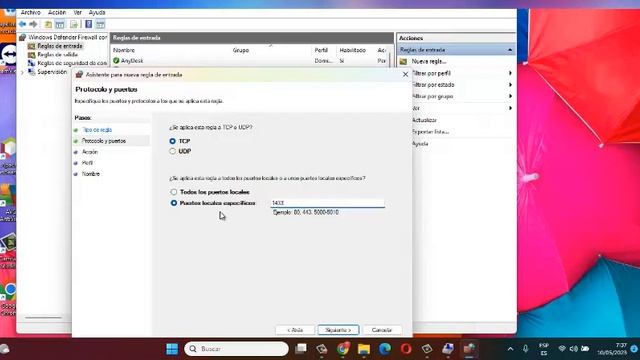This screenshot has width=640, height=360.
Task: Click Exportar lista in Acciones pane
Action: pos(431,132)
